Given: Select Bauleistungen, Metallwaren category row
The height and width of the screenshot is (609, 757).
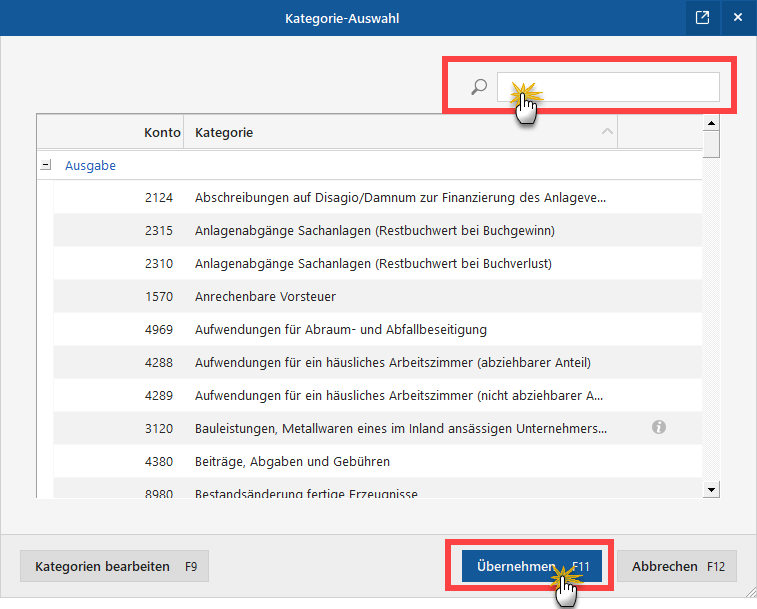Looking at the screenshot, I should pyautogui.click(x=378, y=428).
